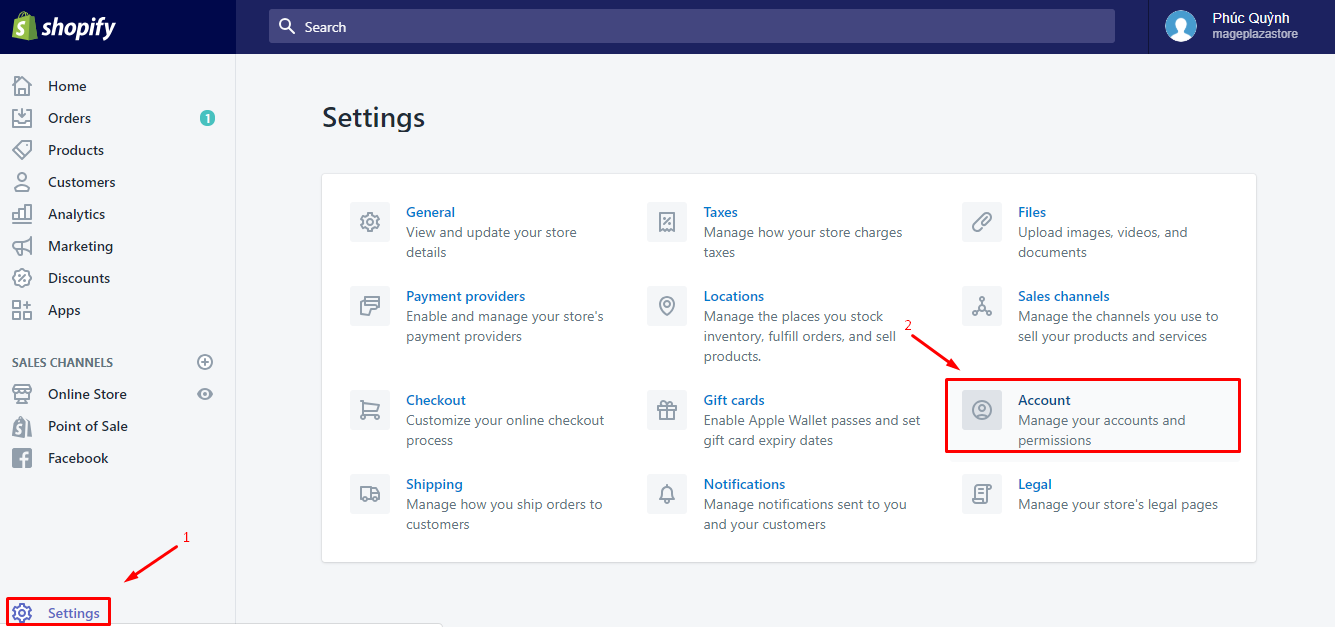The image size is (1335, 627).
Task: Click the Analytics bar chart icon
Action: click(x=22, y=214)
